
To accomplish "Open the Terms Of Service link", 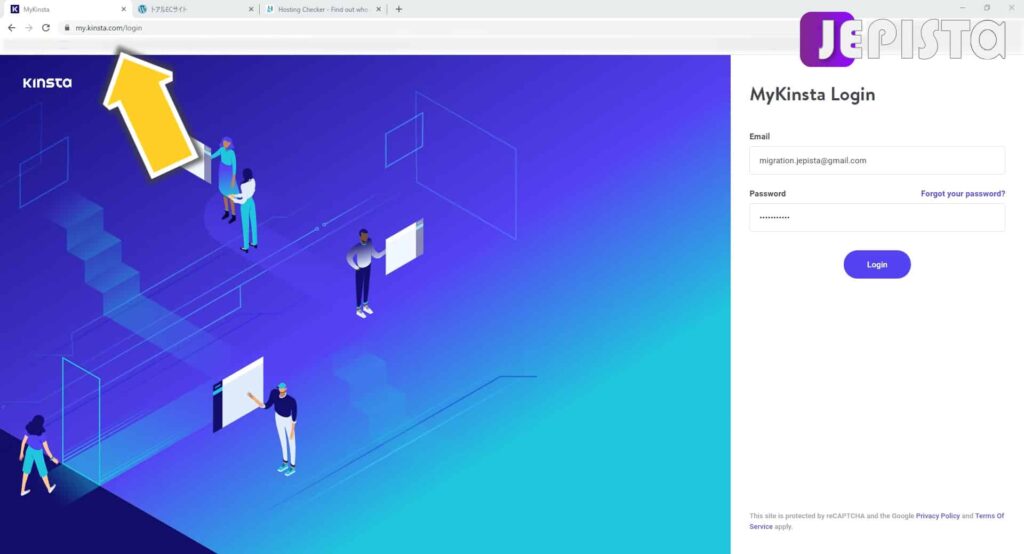I will [x=989, y=516].
